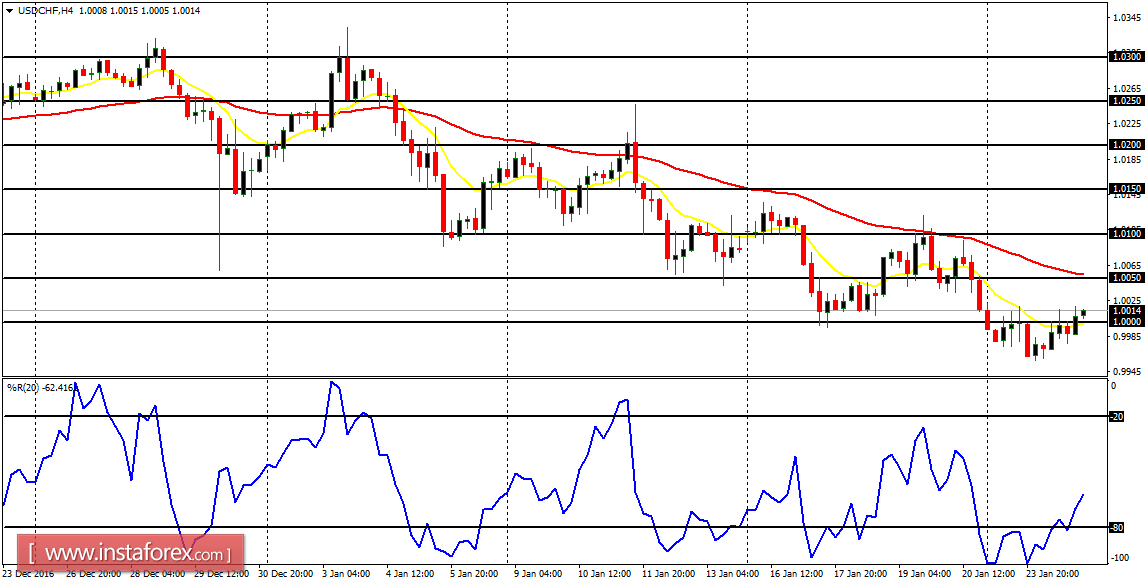The width and height of the screenshot is (1147, 585).
Task: Click the 1.0065 price scale value
Action: [1125, 265]
